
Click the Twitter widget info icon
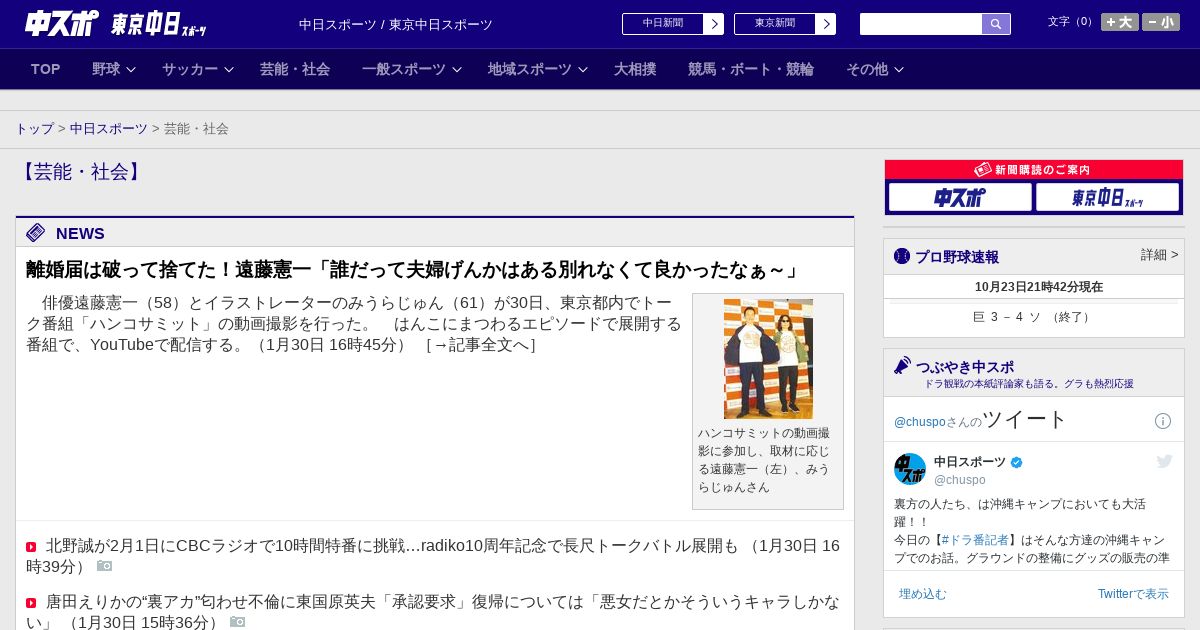(1163, 421)
